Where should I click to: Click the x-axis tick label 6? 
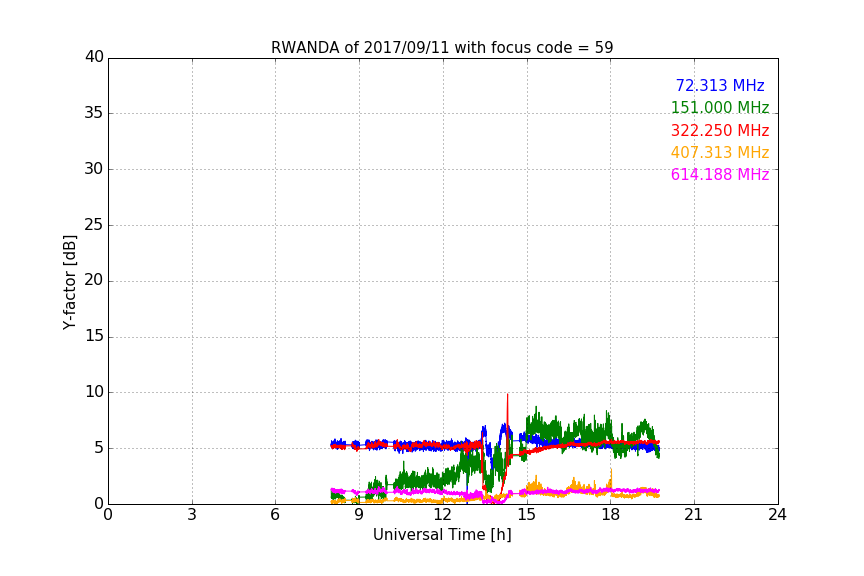[x=276, y=515]
